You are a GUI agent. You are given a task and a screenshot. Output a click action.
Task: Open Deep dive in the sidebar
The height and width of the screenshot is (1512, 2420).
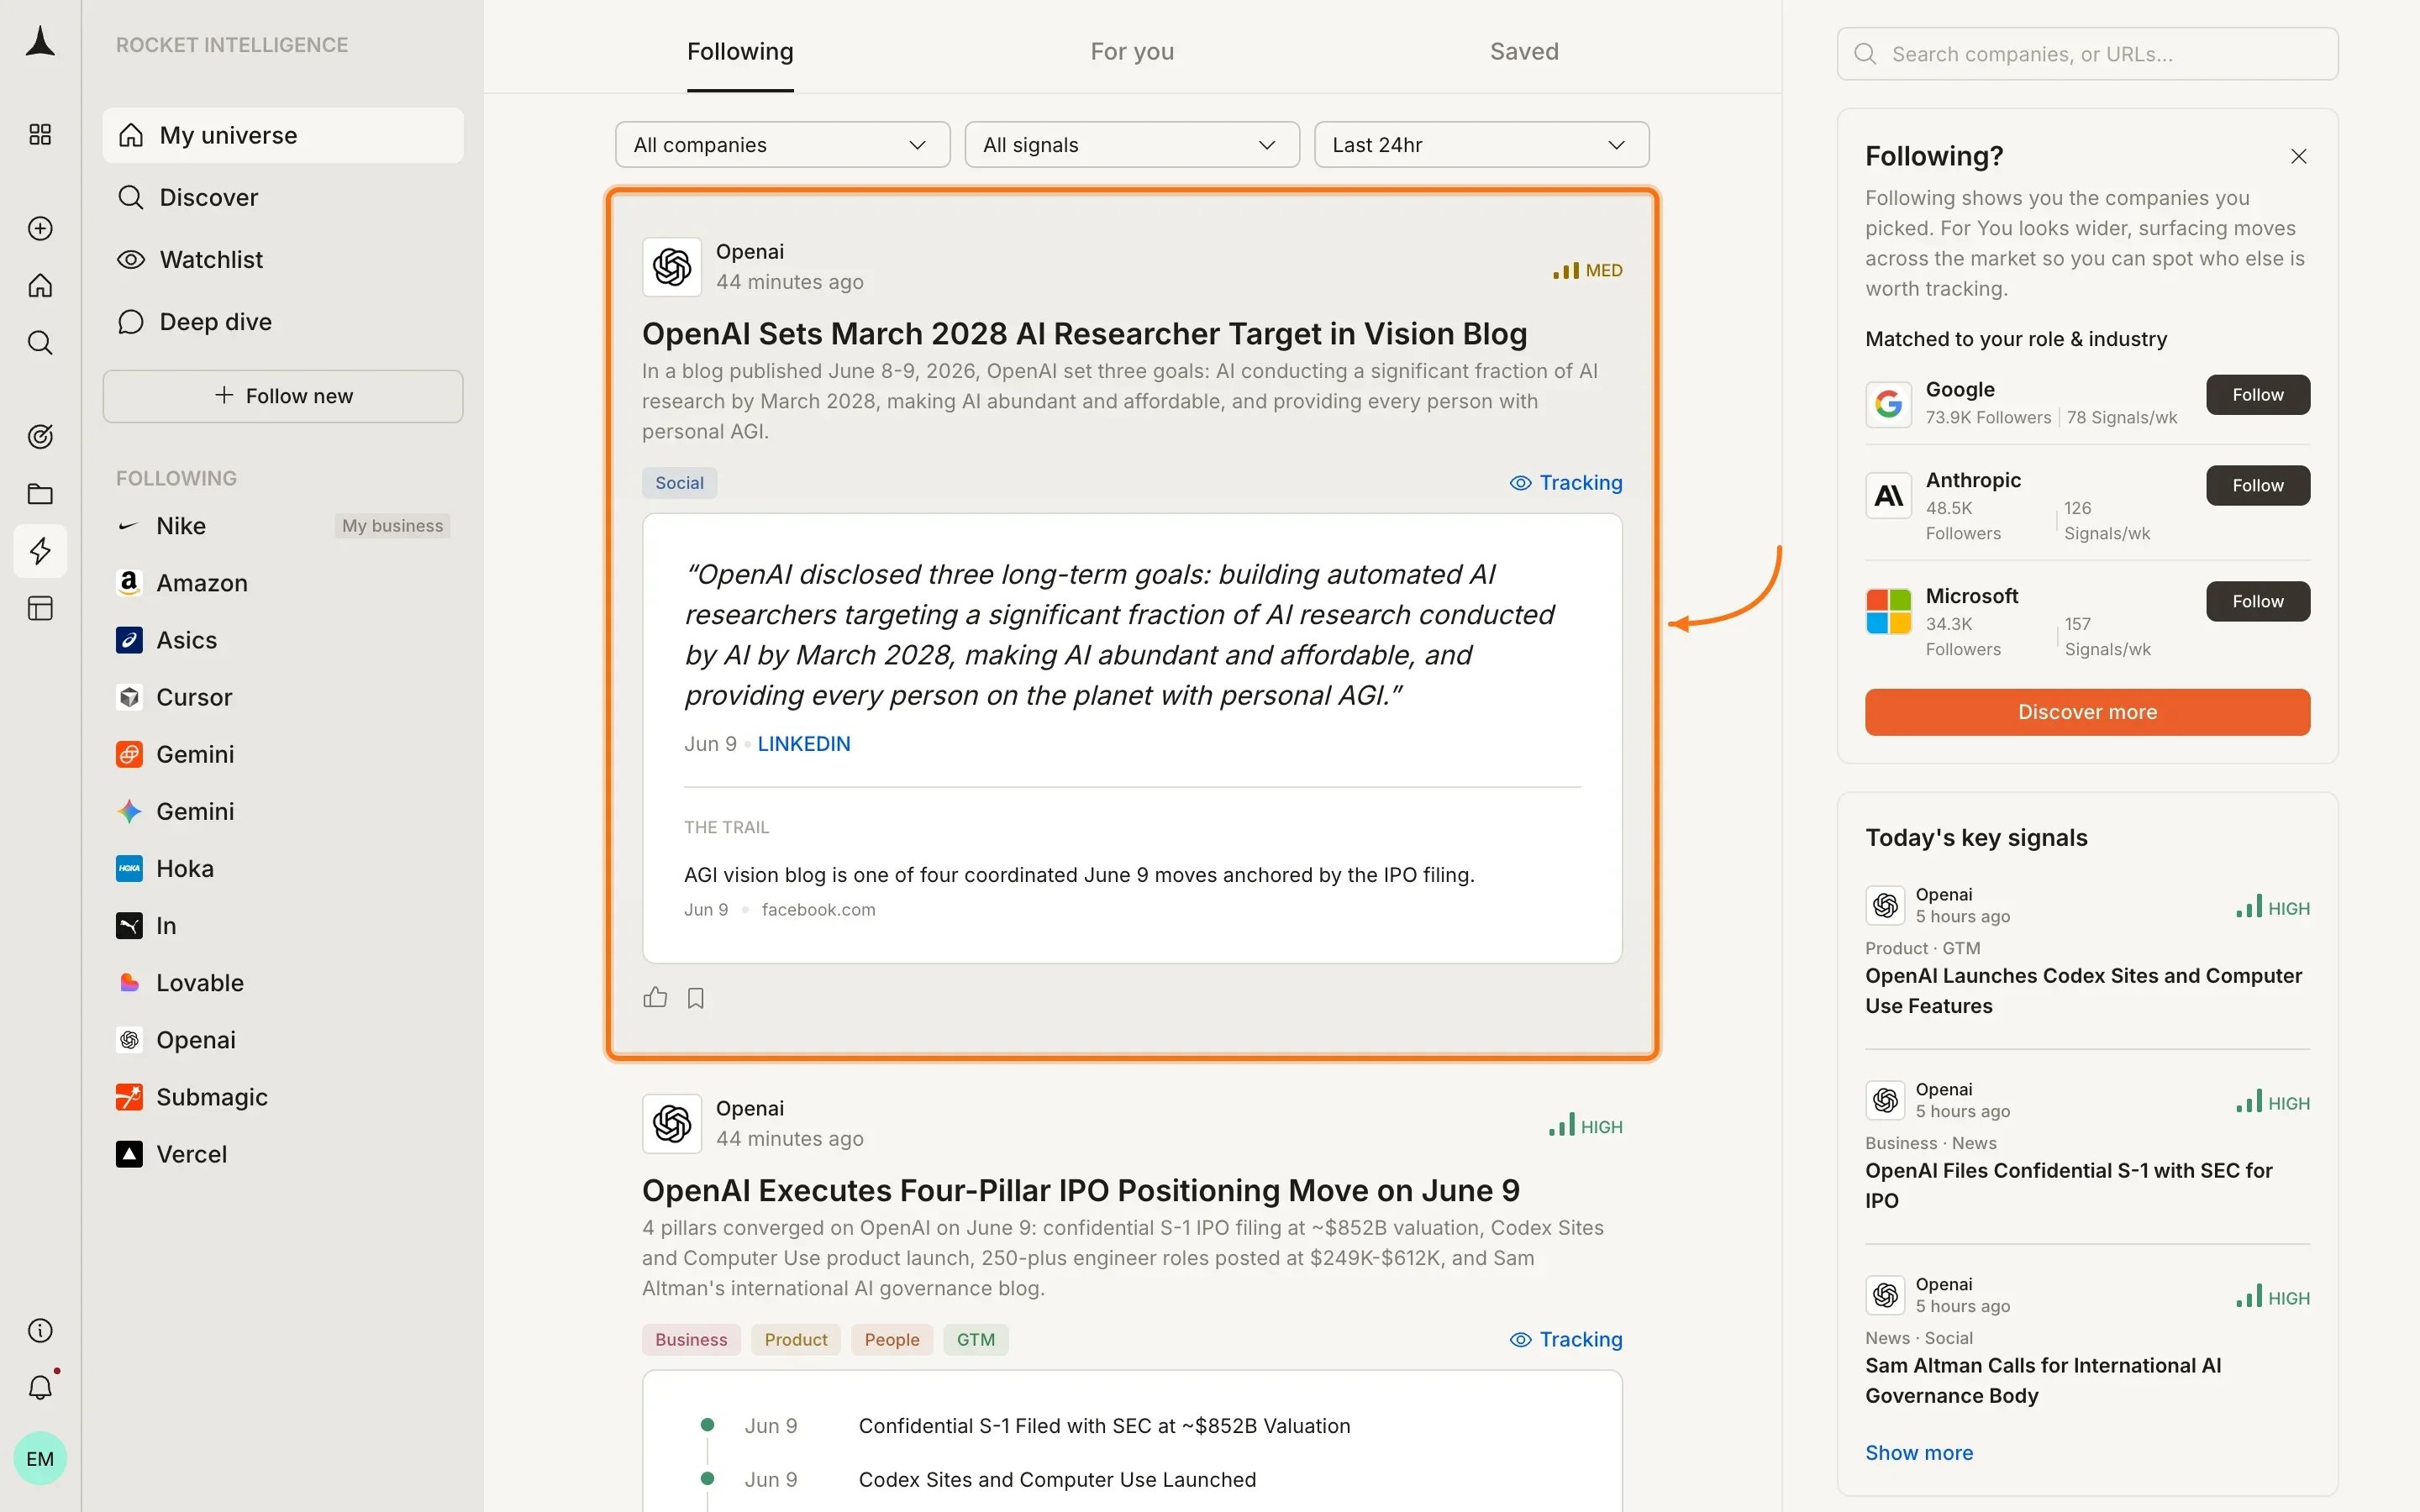[283, 321]
